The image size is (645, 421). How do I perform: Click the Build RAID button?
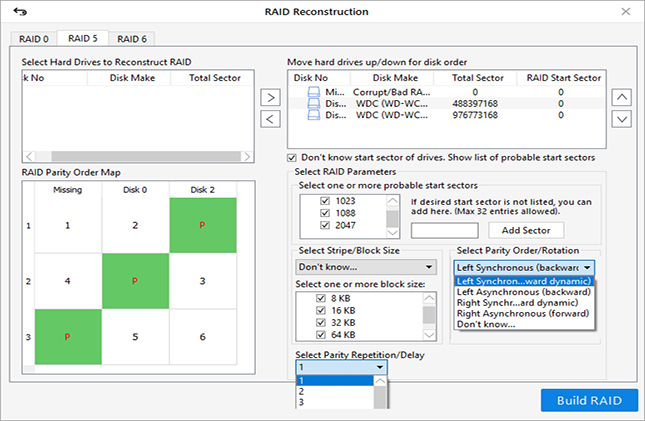point(587,401)
